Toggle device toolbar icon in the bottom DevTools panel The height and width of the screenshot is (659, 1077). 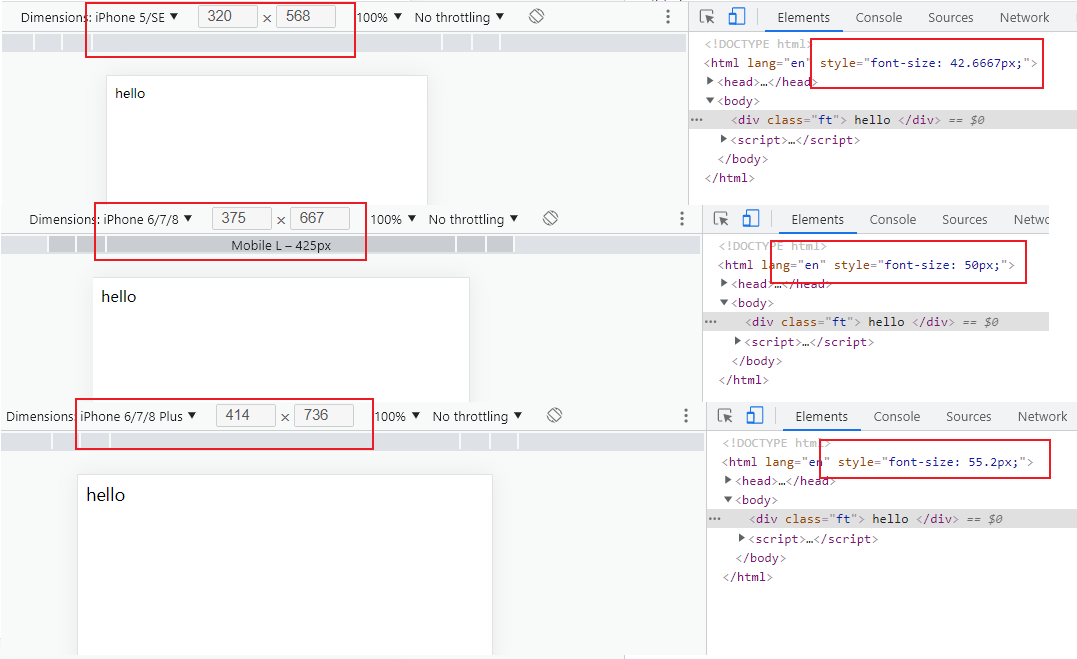pyautogui.click(x=755, y=415)
